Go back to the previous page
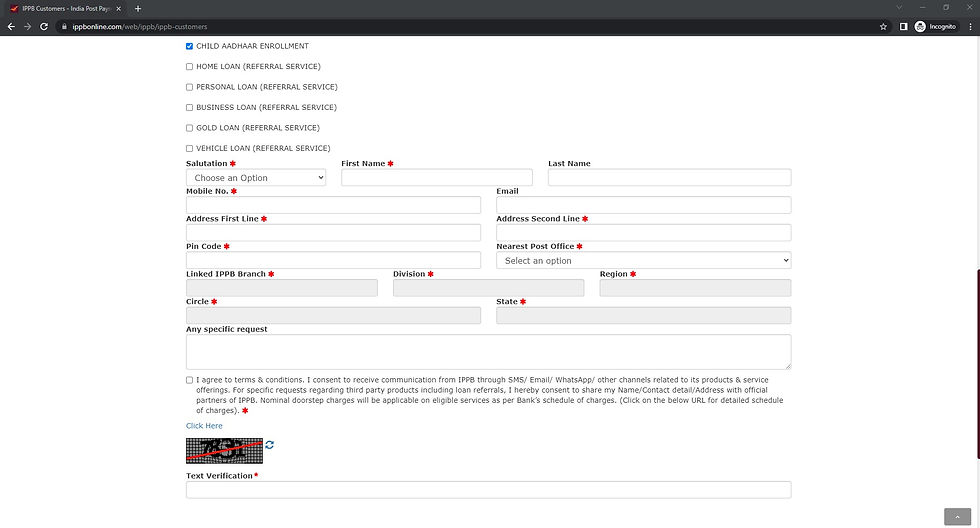 (11, 27)
